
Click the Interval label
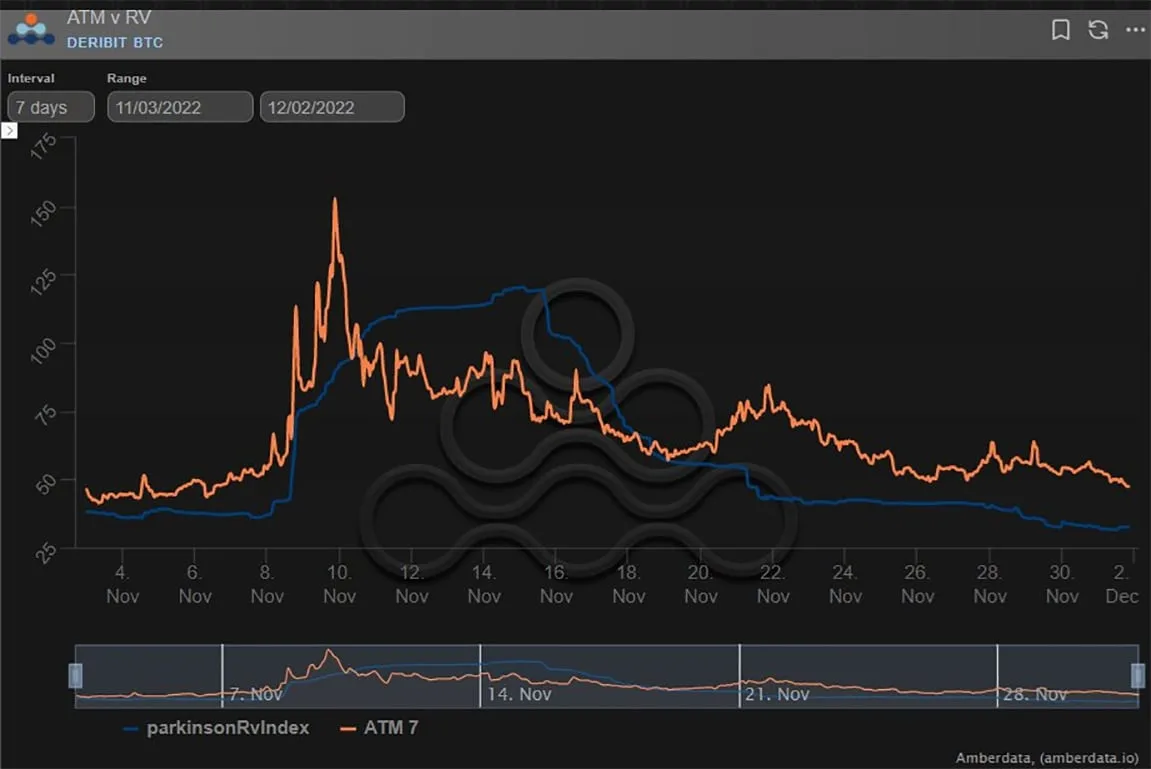click(x=31, y=79)
